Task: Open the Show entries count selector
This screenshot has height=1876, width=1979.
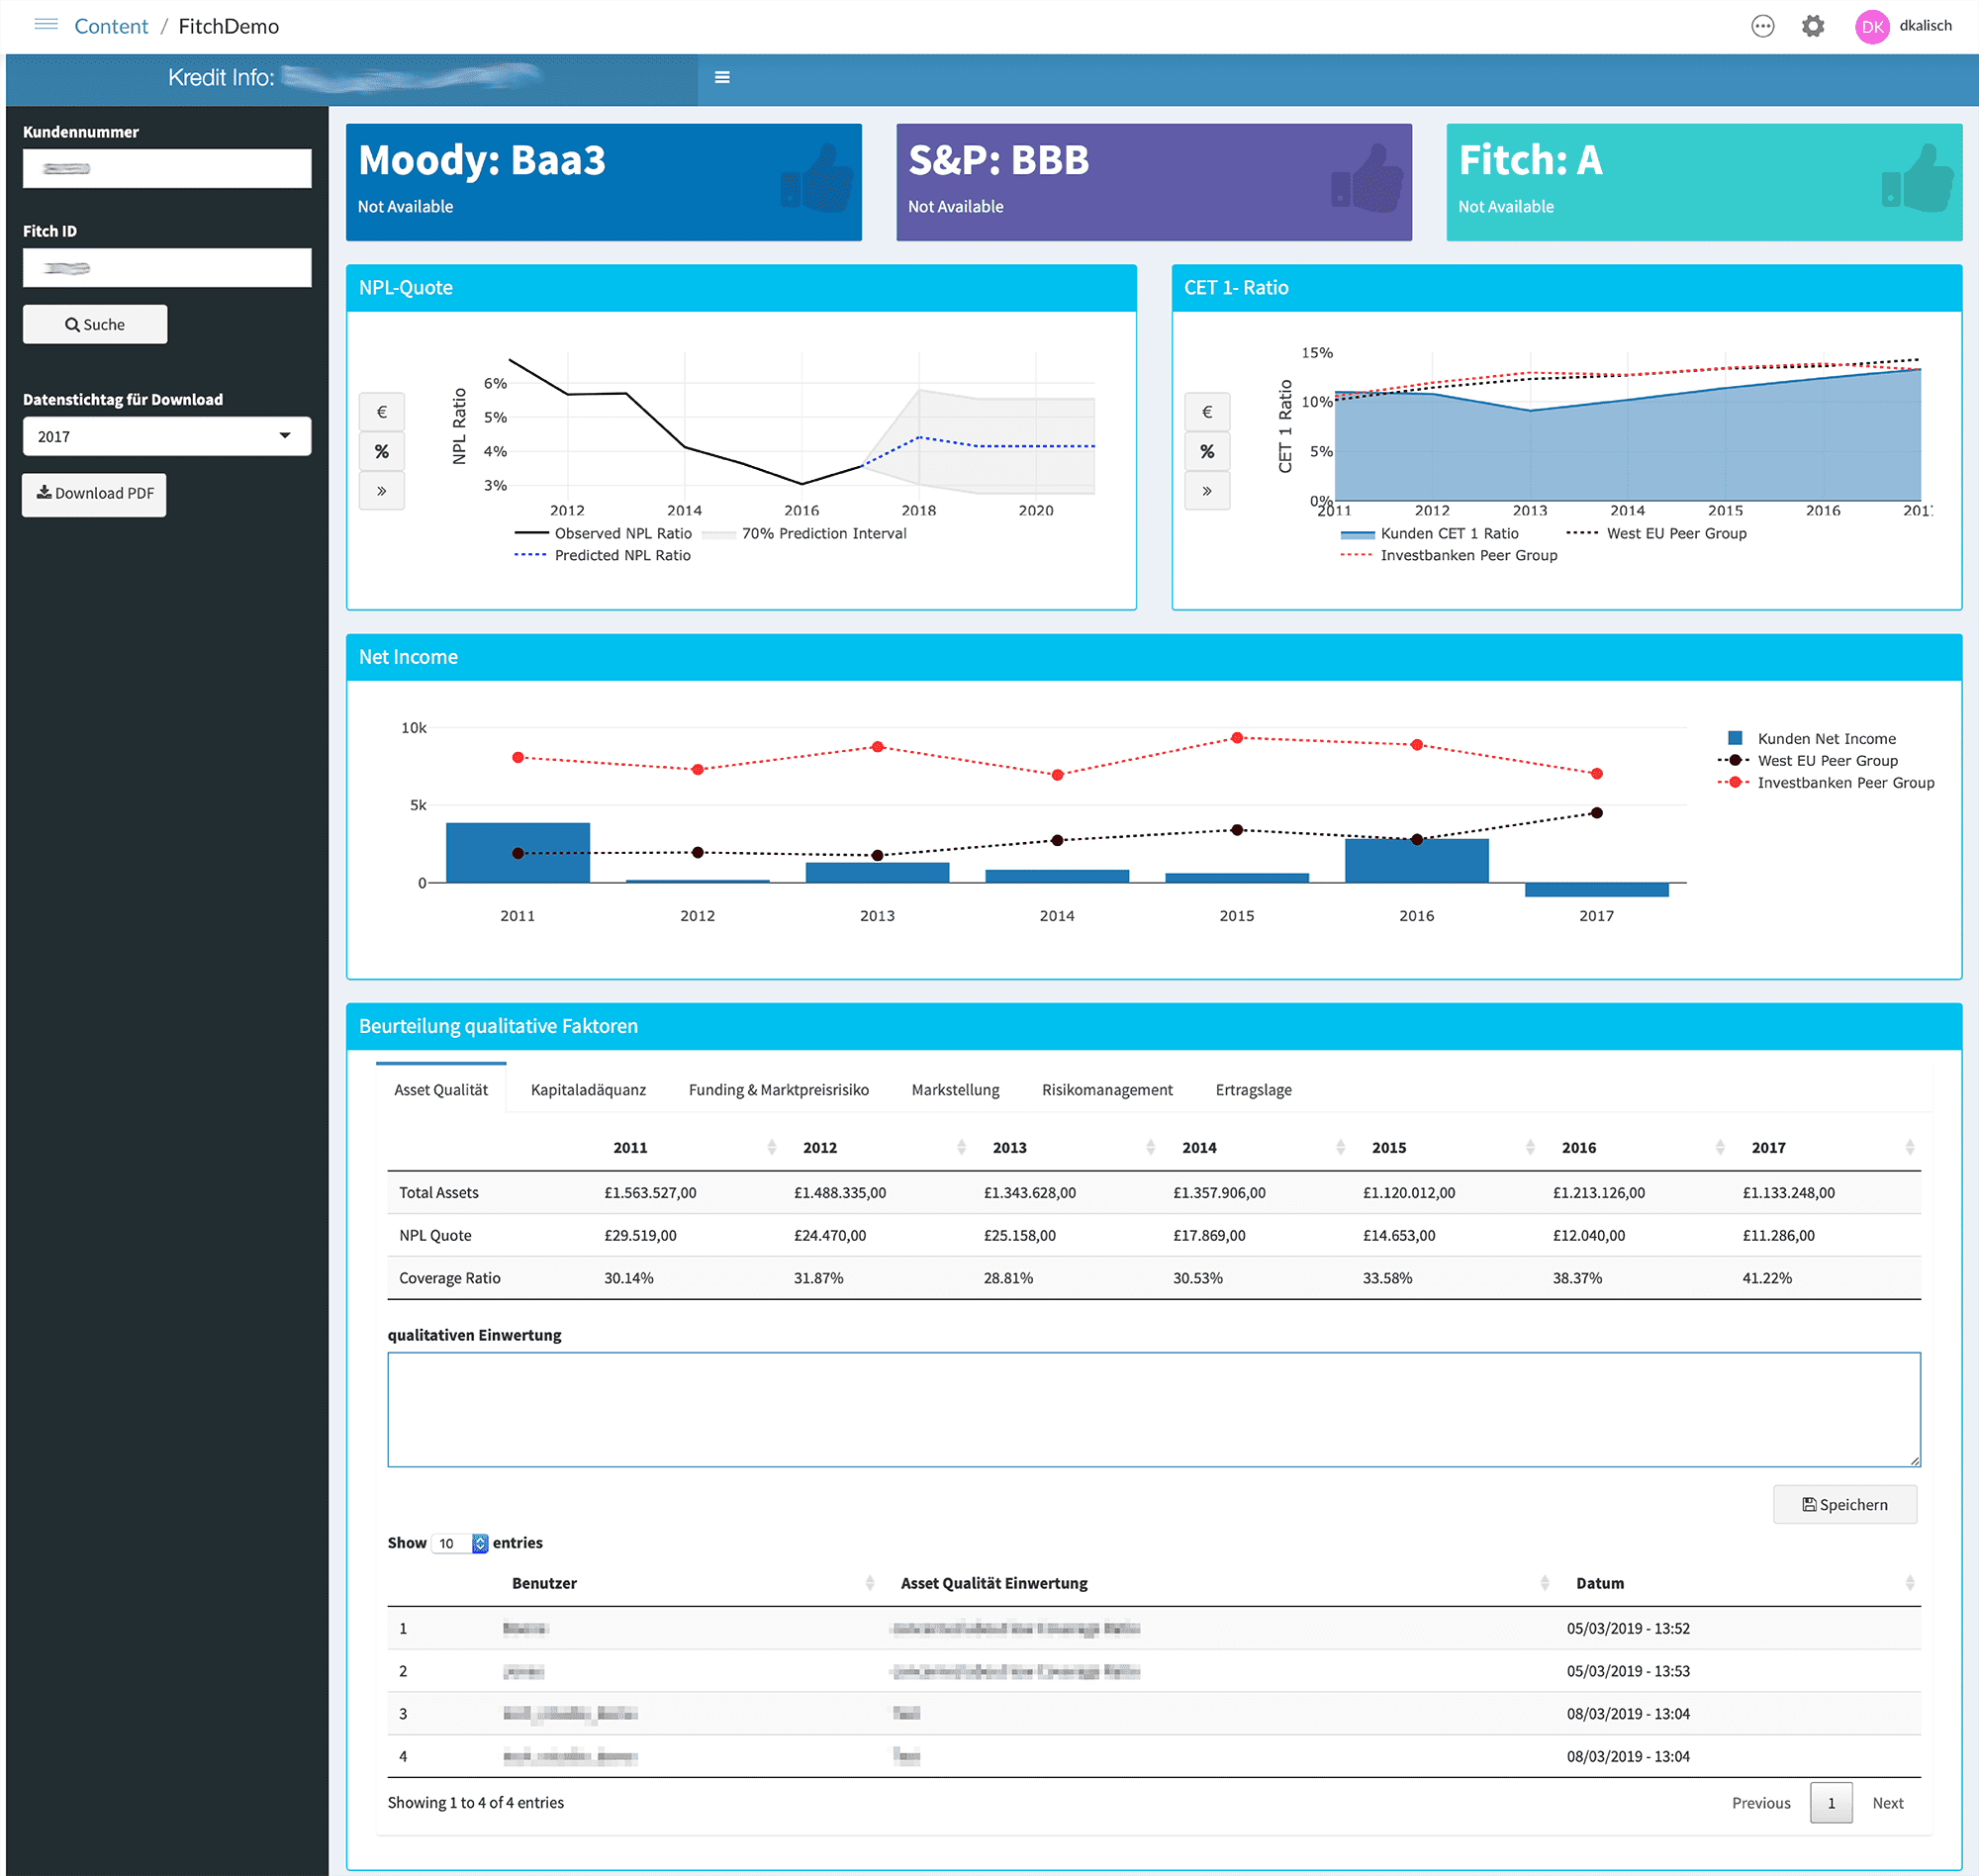Action: pyautogui.click(x=460, y=1543)
